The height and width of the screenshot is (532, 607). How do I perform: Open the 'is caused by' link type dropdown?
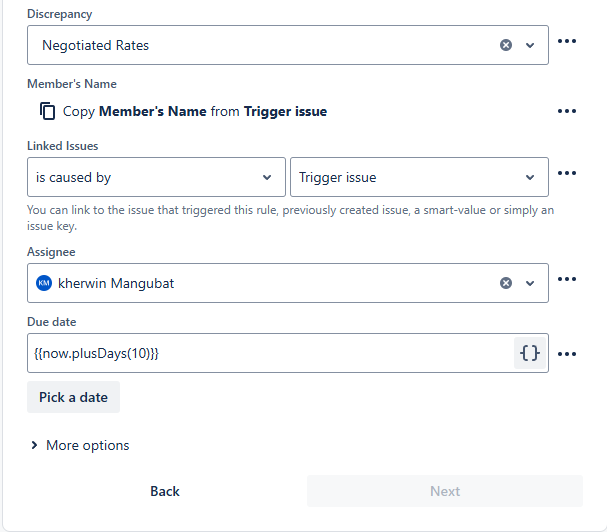click(156, 177)
